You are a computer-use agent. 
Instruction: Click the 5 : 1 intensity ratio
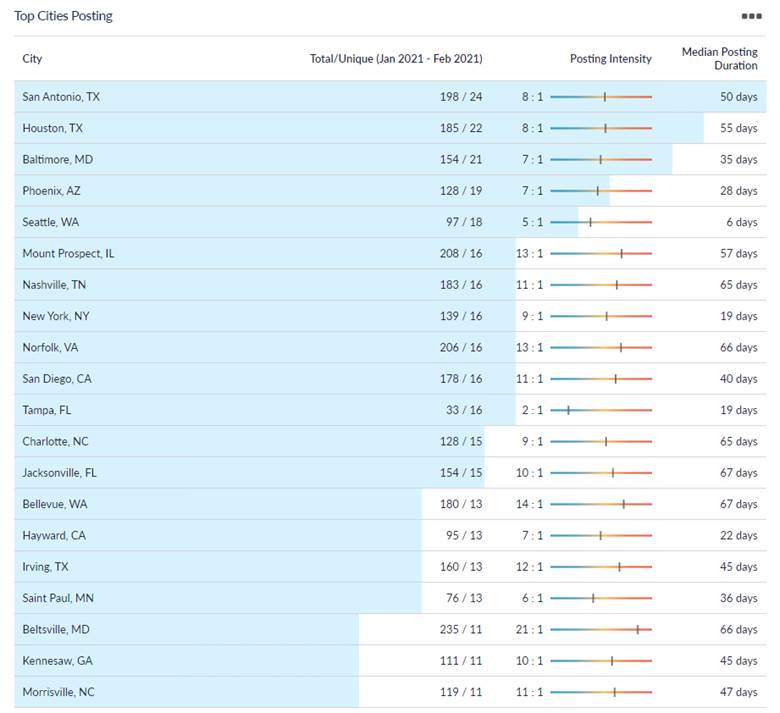pyautogui.click(x=532, y=222)
